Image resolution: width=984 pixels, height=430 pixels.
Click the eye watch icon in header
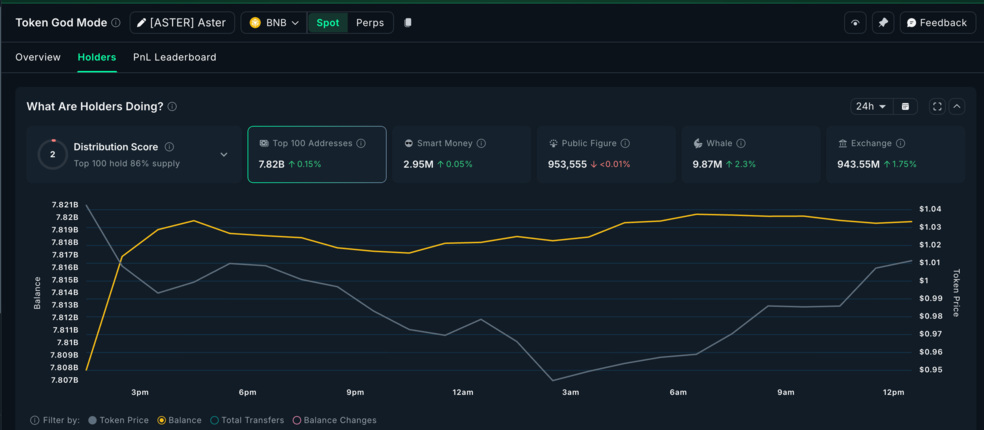[855, 23]
